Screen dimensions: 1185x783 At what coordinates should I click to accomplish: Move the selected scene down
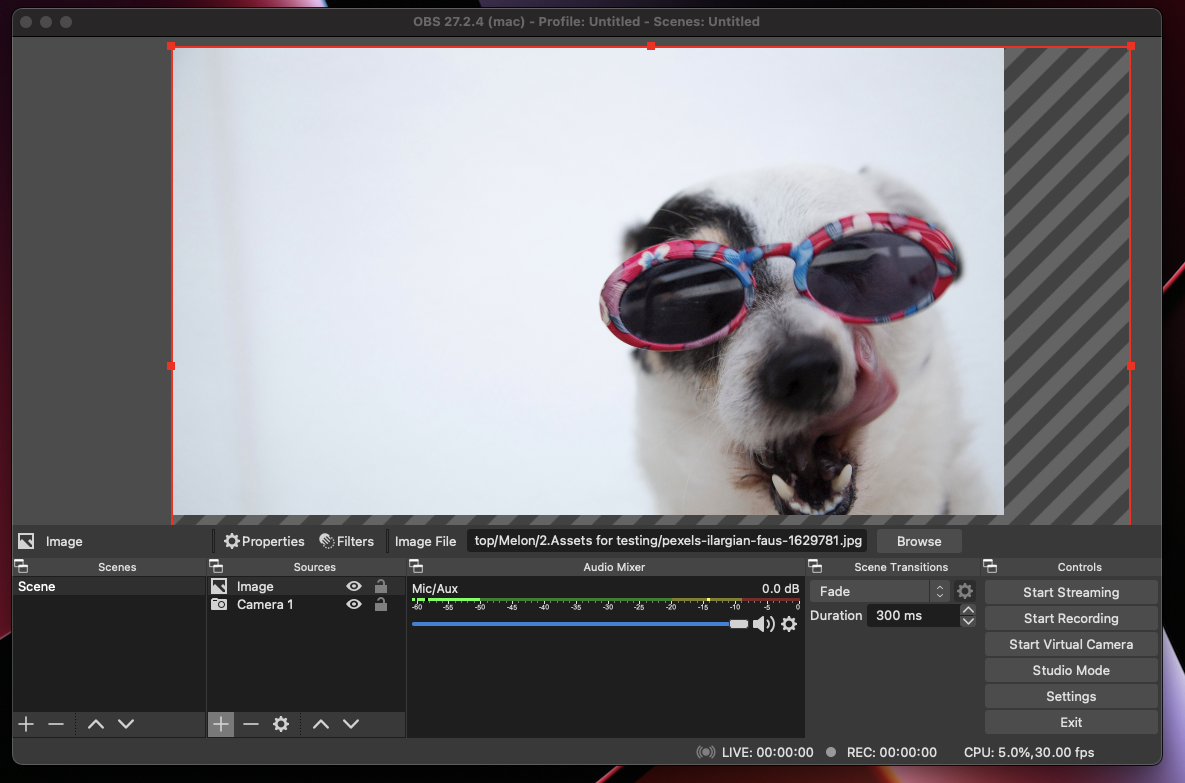(126, 724)
